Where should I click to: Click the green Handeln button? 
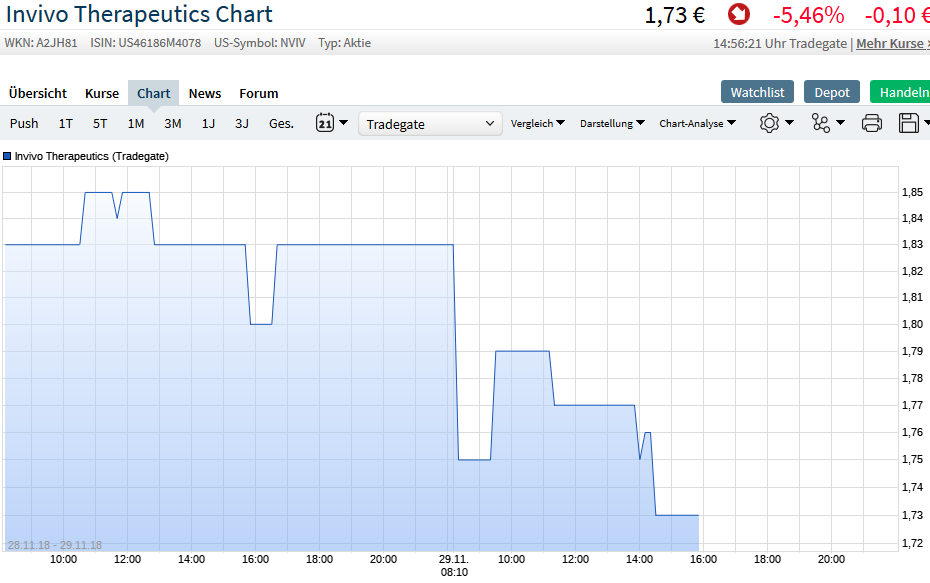[x=900, y=92]
